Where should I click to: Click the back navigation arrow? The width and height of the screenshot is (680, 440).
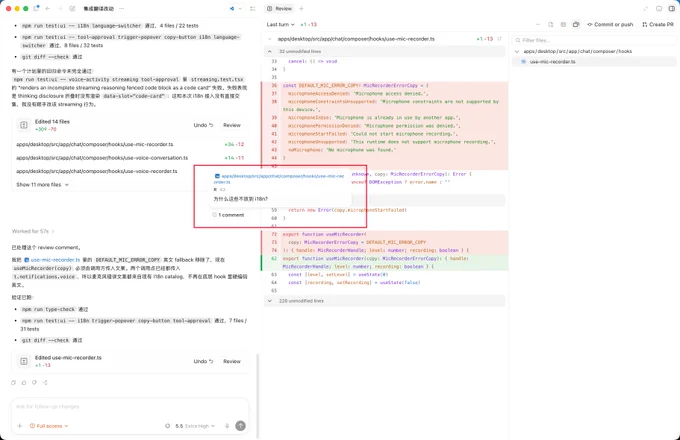48,8
